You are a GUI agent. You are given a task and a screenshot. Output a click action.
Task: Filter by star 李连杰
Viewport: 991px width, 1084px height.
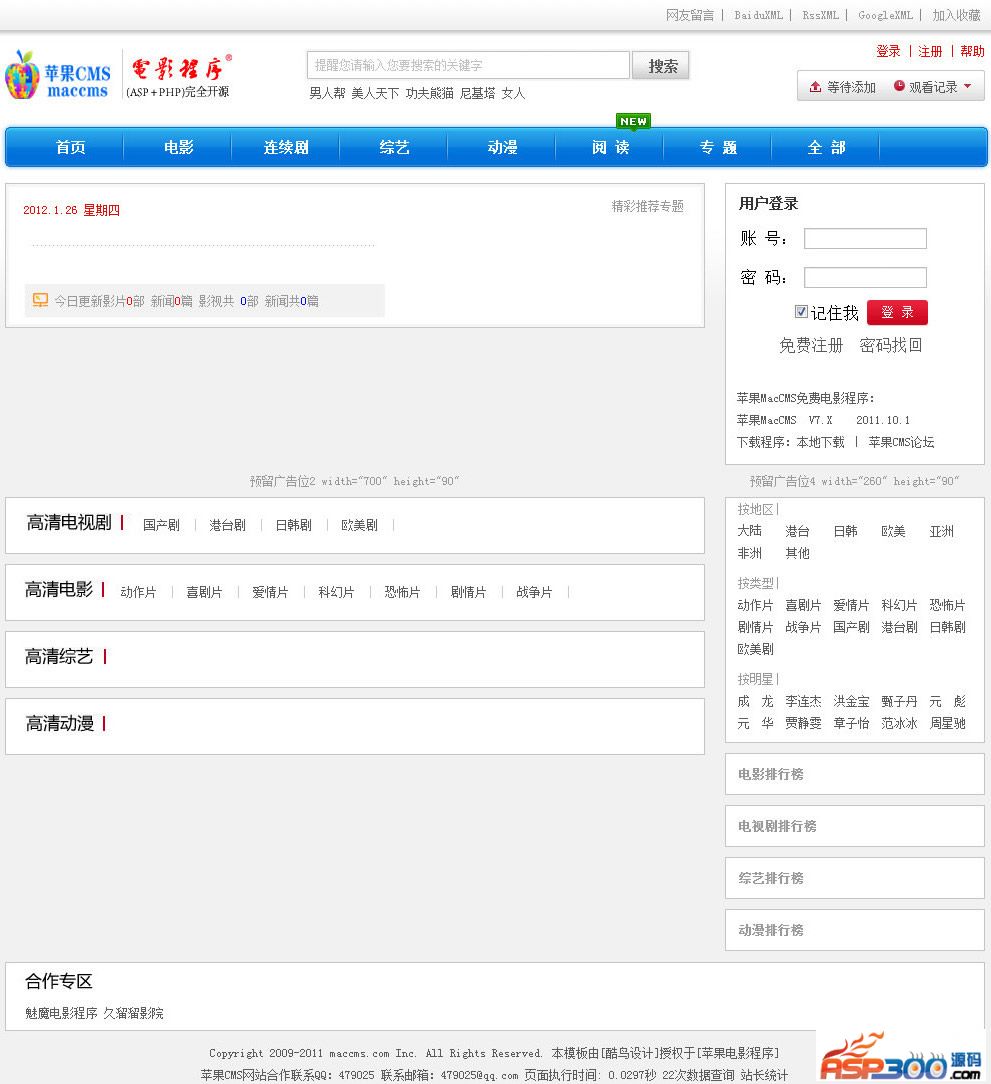(x=803, y=702)
